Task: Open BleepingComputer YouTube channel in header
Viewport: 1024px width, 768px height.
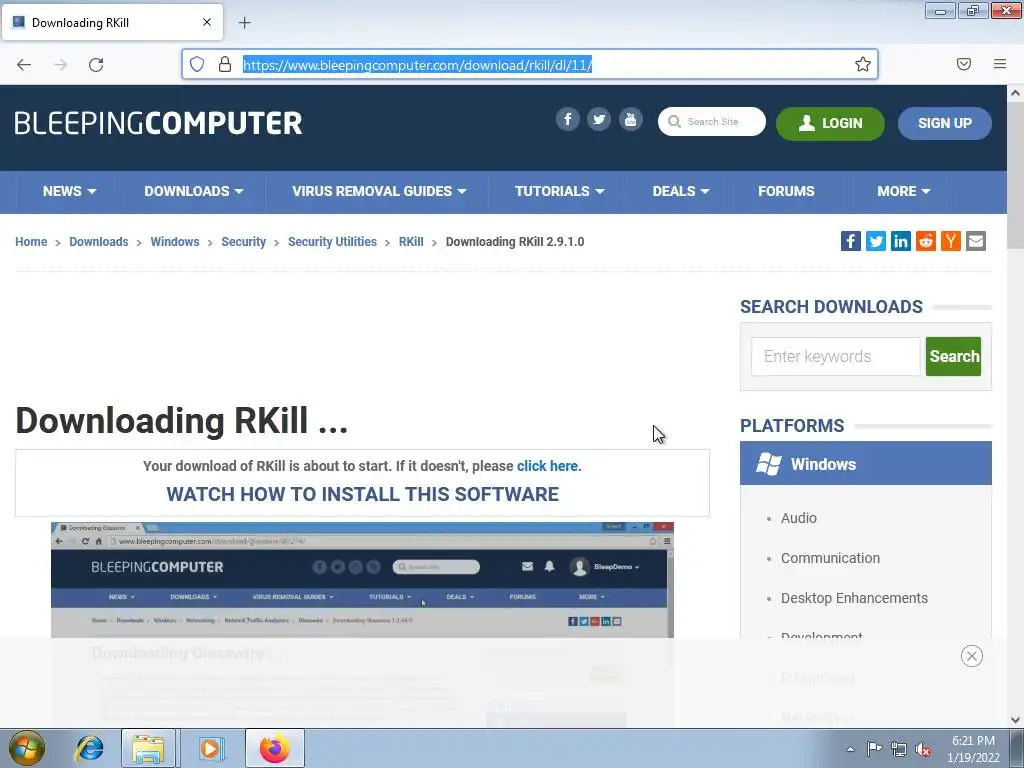Action: pos(630,120)
